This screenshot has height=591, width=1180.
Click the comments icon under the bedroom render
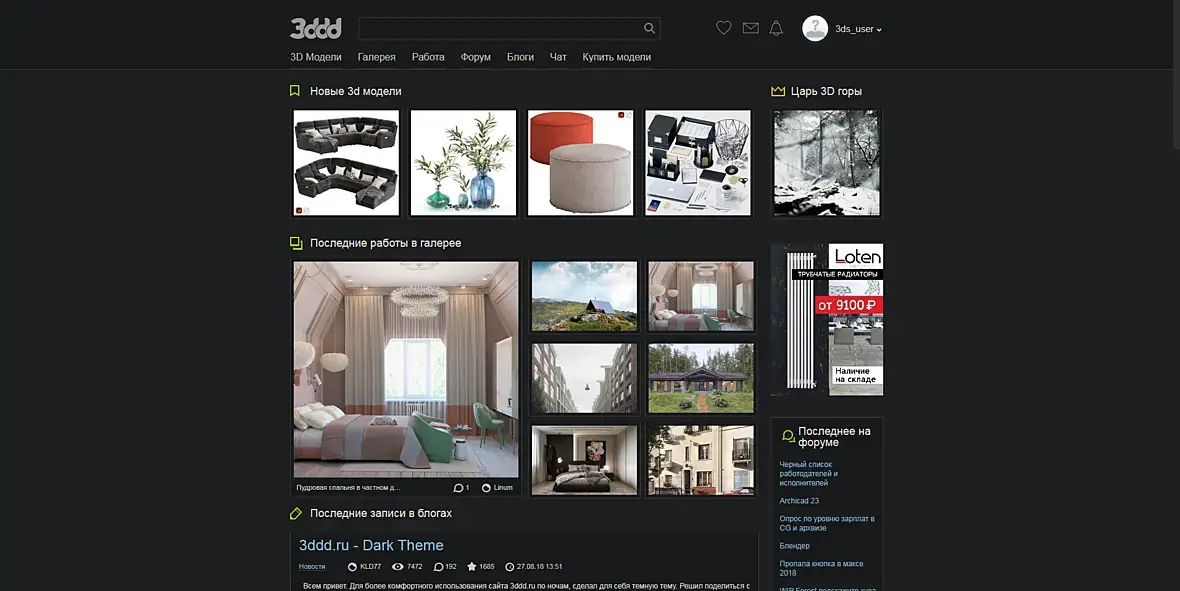[458, 488]
